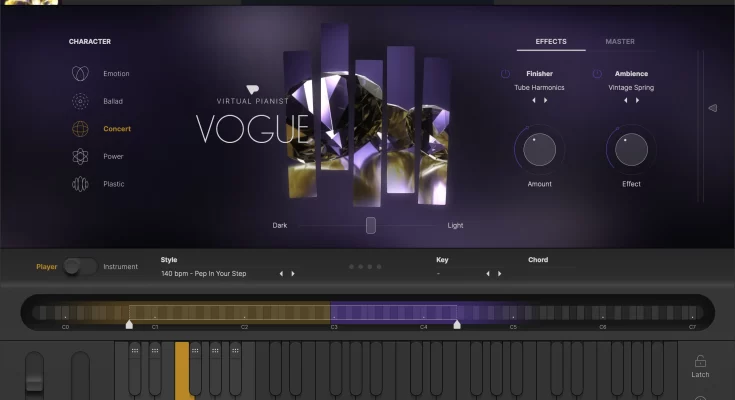
Task: Click next arrow for Vintage Spring ambience
Action: click(637, 101)
